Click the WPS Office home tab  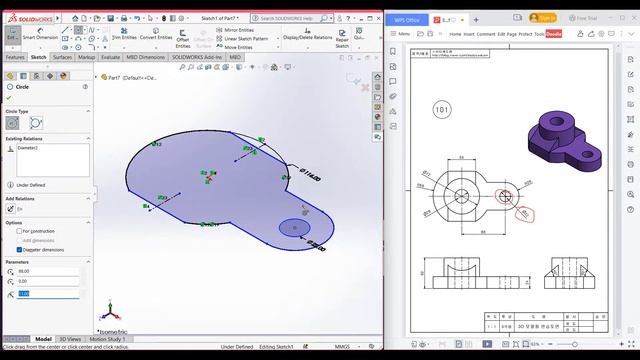tap(407, 20)
